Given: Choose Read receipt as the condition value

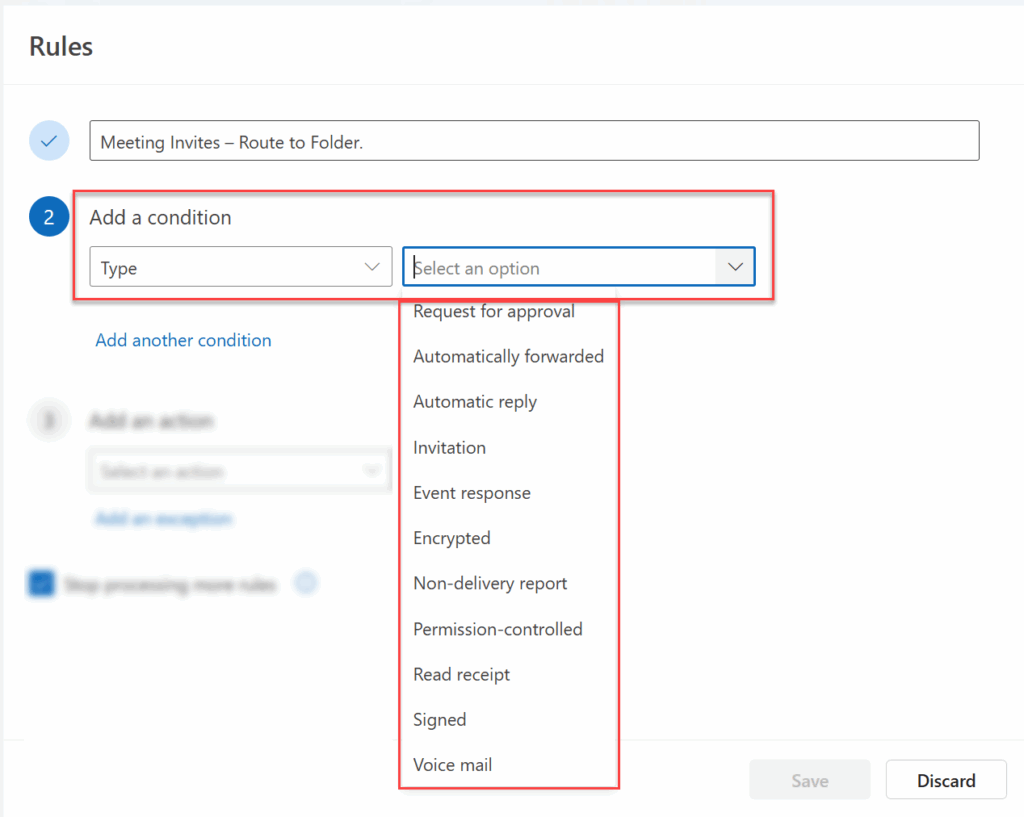Looking at the screenshot, I should (x=461, y=674).
